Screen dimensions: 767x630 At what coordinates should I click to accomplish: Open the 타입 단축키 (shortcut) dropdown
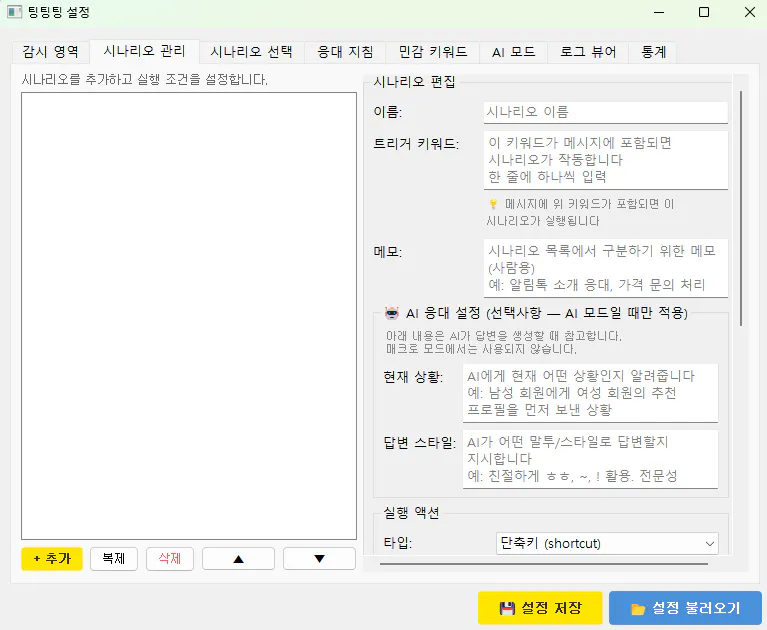coord(607,543)
